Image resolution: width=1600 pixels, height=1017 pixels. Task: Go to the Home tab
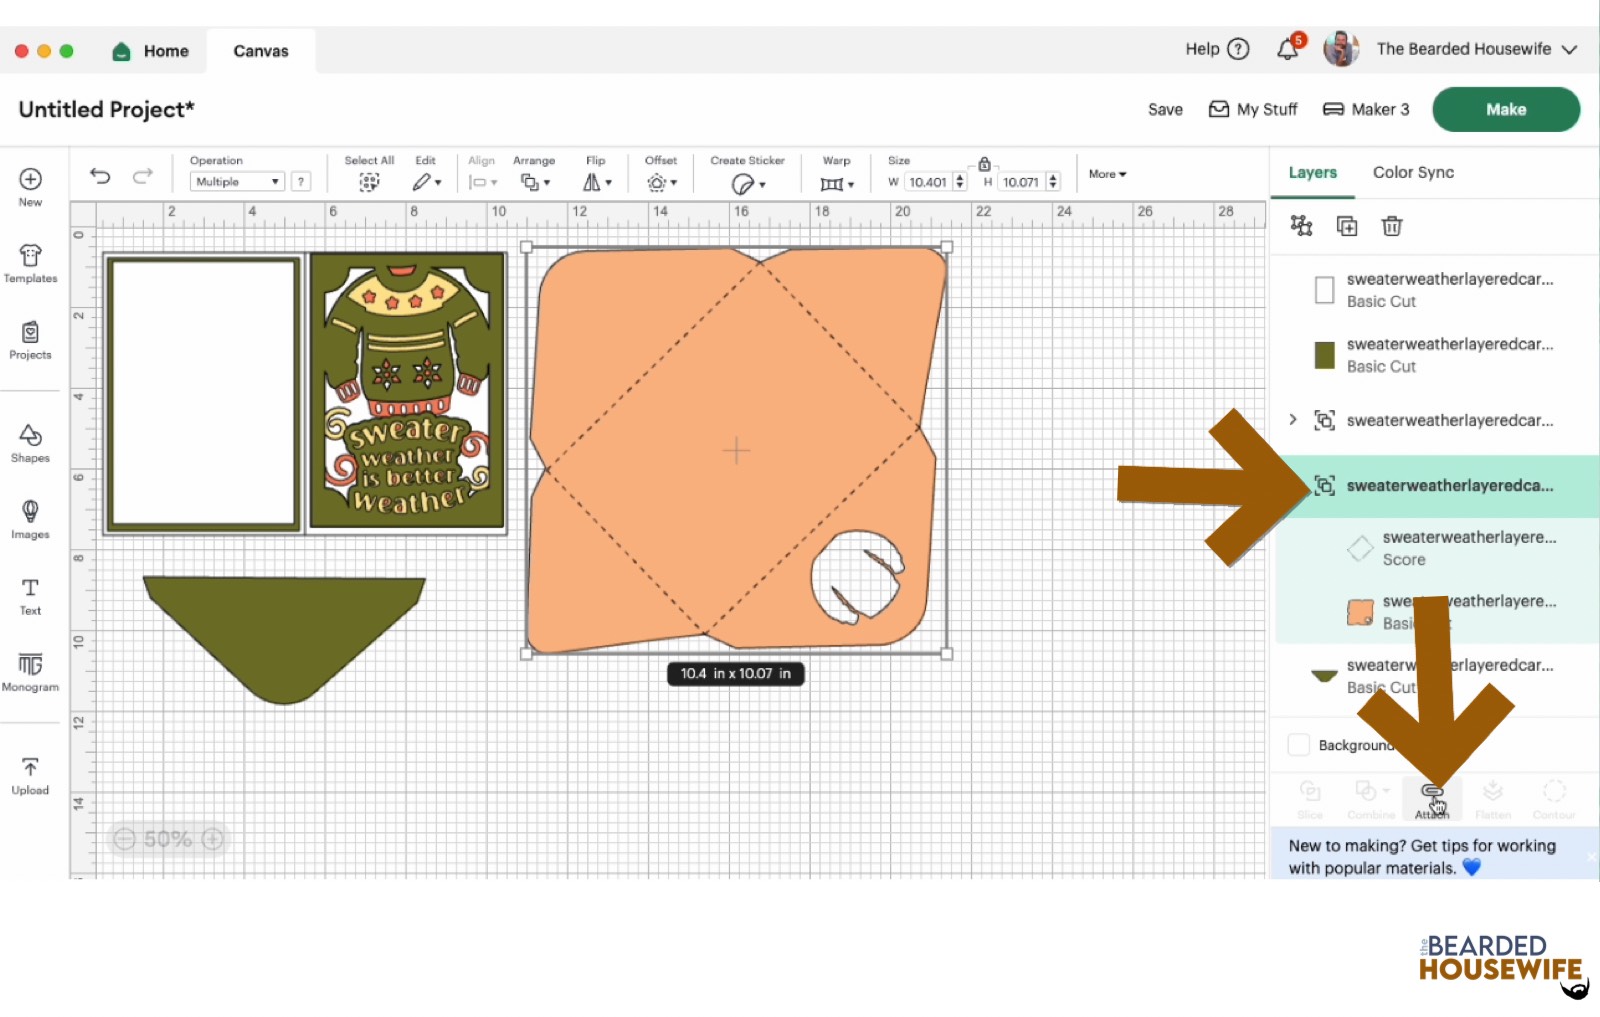[x=151, y=50]
